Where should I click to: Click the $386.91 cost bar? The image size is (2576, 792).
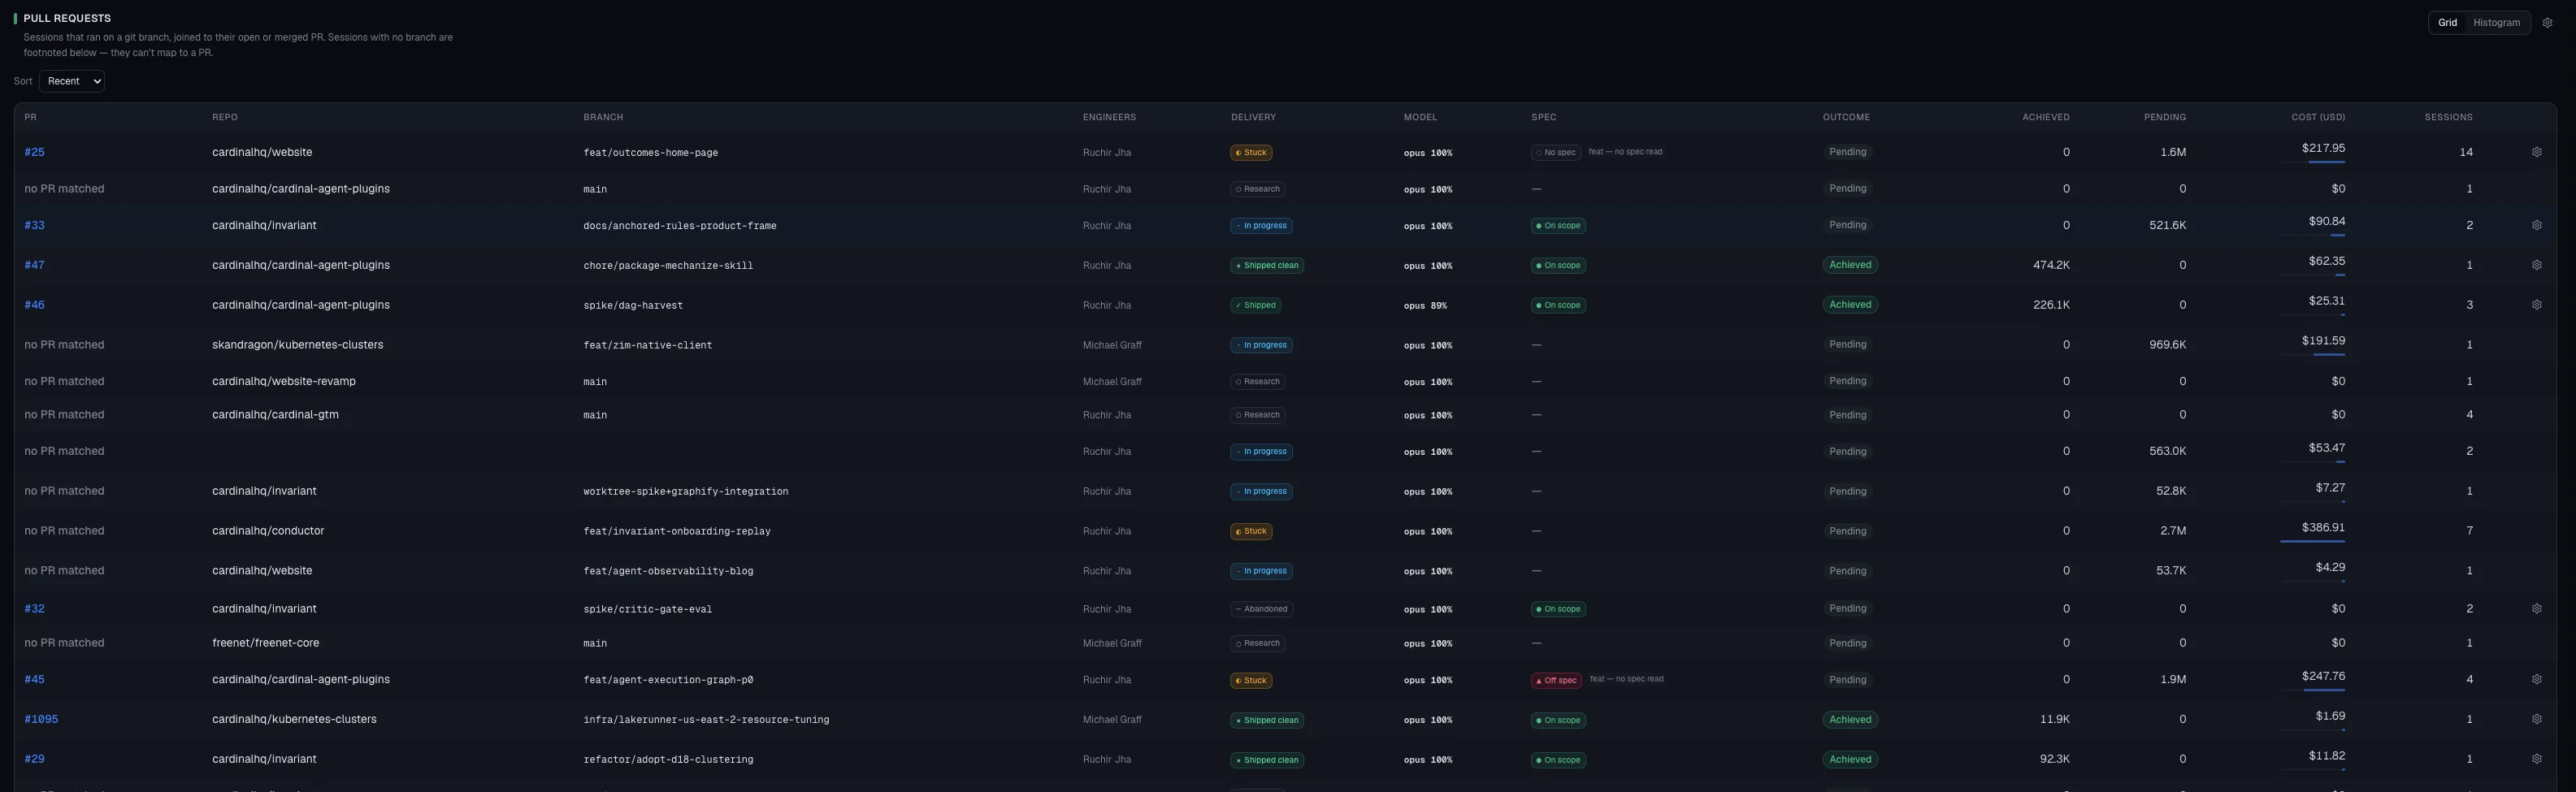coord(2312,541)
